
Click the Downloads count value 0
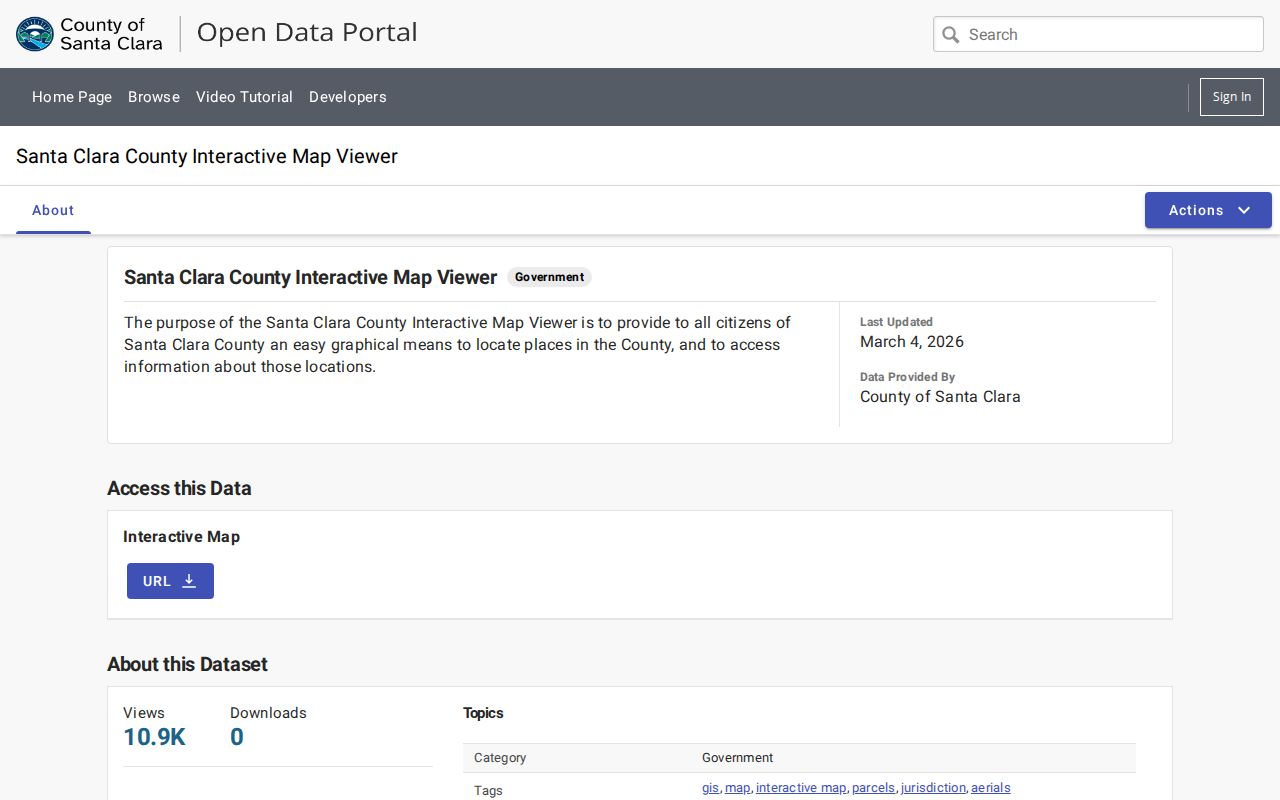coord(237,737)
